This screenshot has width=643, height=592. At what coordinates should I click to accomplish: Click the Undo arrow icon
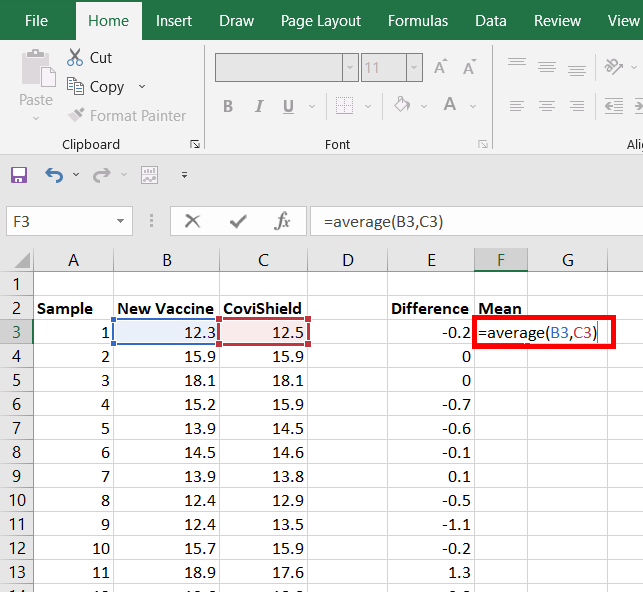pos(54,175)
